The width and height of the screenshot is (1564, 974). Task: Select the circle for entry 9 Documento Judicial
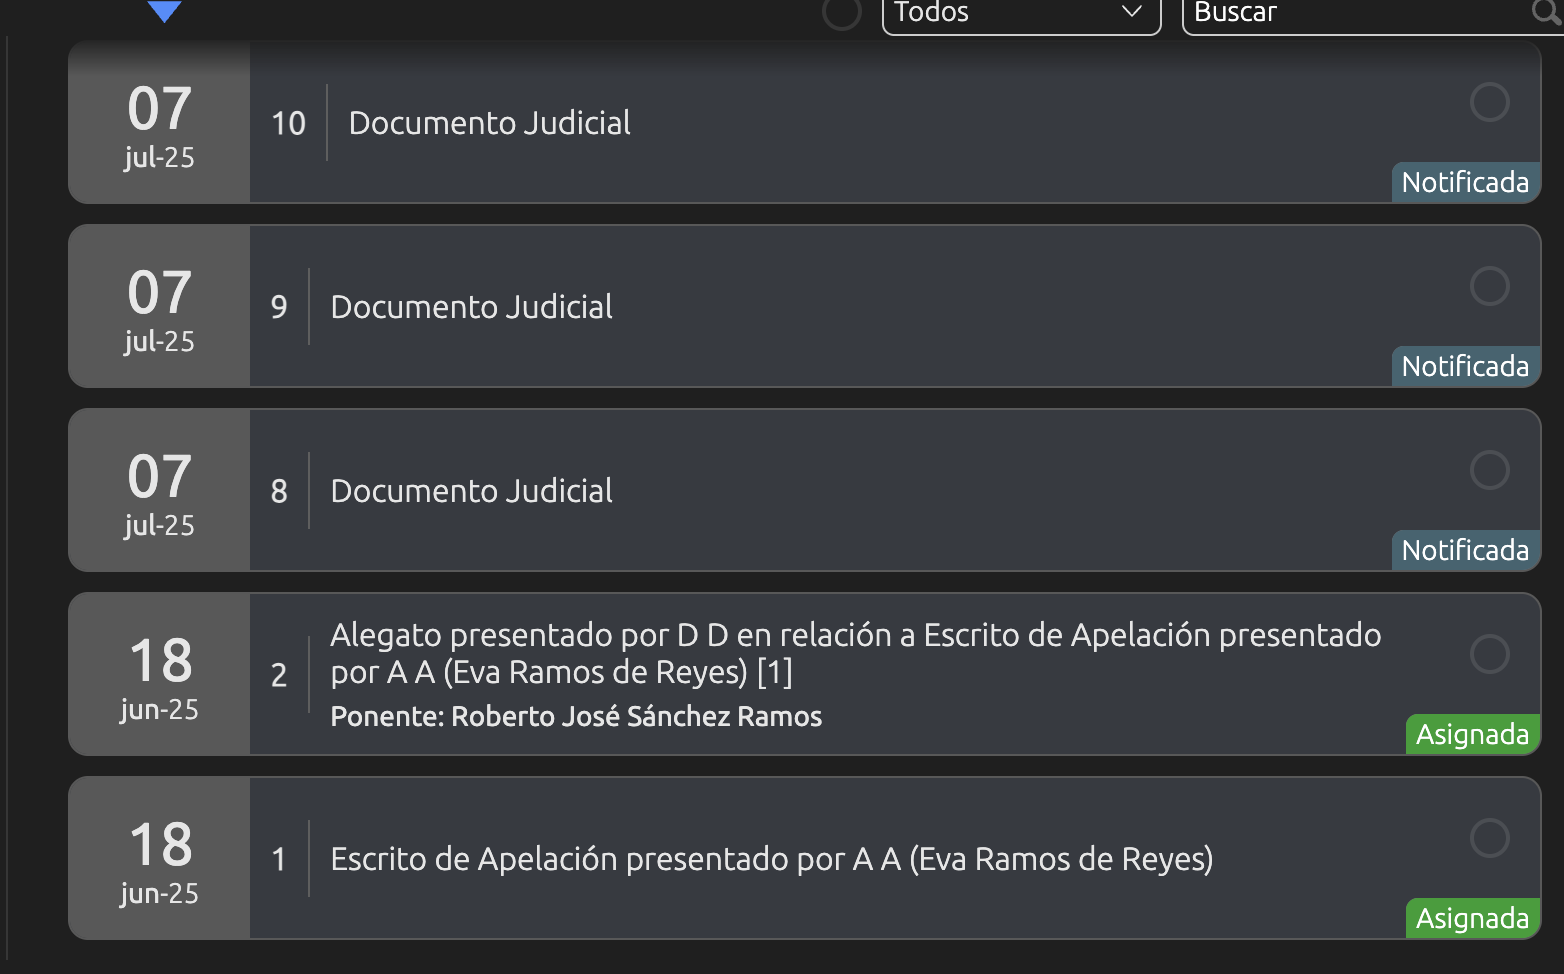point(1489,286)
